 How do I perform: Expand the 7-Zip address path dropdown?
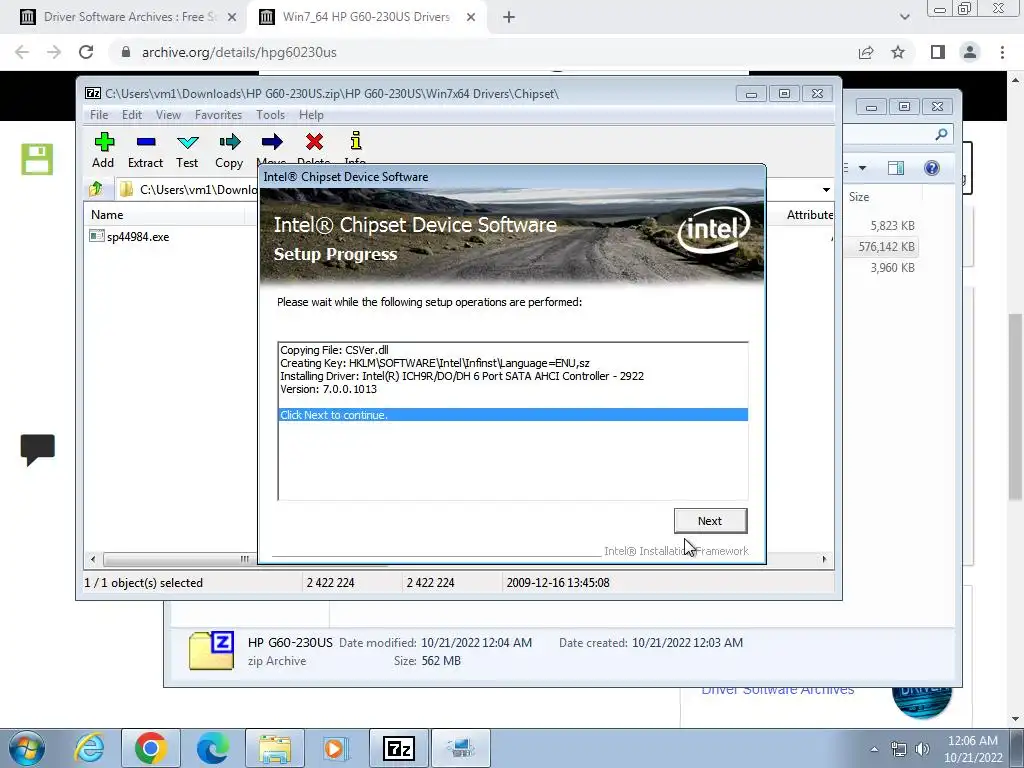(x=826, y=189)
